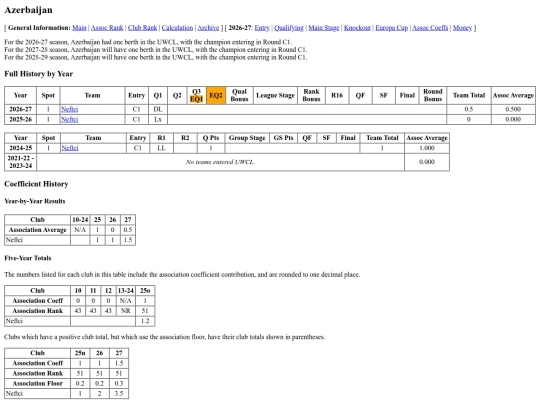The width and height of the screenshot is (540, 405).
Task: Click Neftci's 3.5 total in last table
Action: click(x=119, y=394)
